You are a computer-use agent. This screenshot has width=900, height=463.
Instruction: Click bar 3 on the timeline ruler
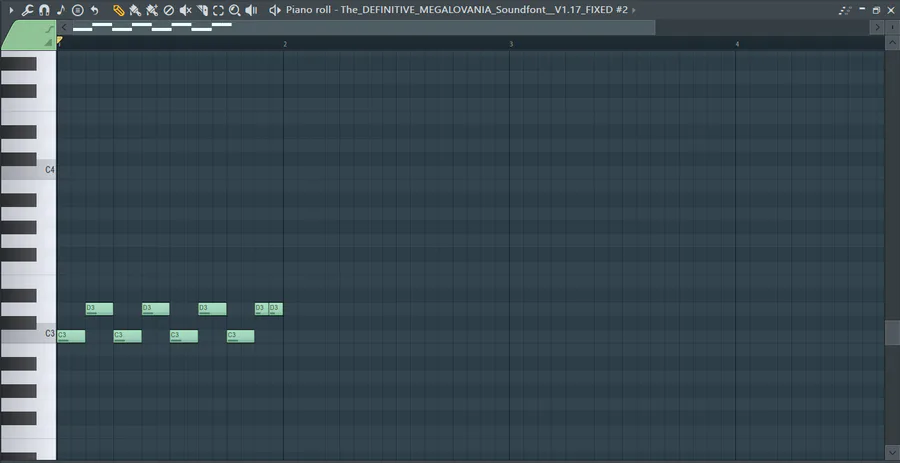pos(511,44)
